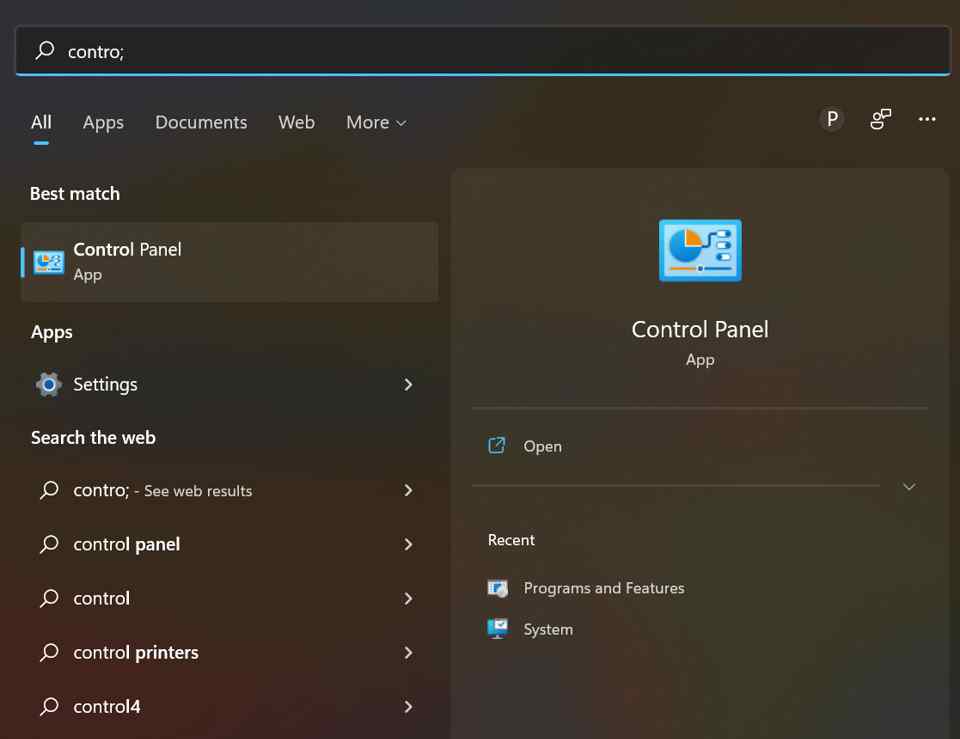Click Open for Control Panel
This screenshot has width=960, height=739.
click(x=542, y=446)
